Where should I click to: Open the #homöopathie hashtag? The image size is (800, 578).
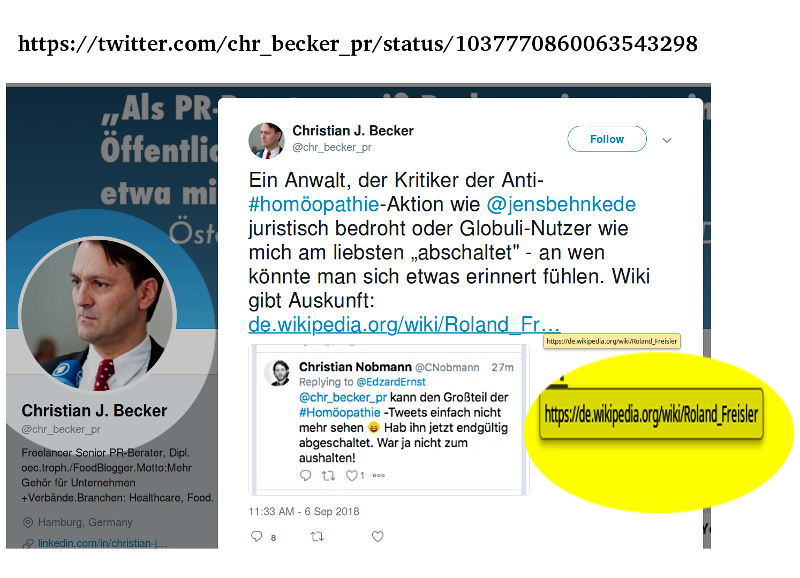(x=314, y=205)
